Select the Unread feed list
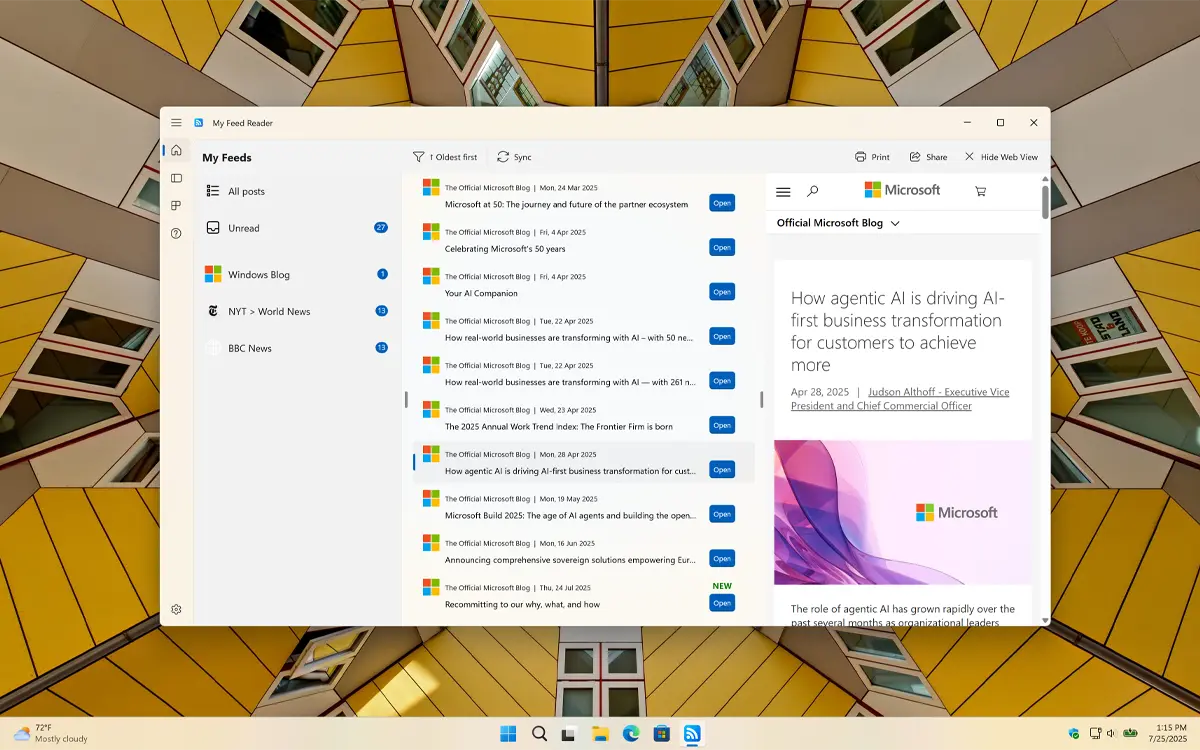Viewport: 1200px width, 750px height. pyautogui.click(x=297, y=228)
